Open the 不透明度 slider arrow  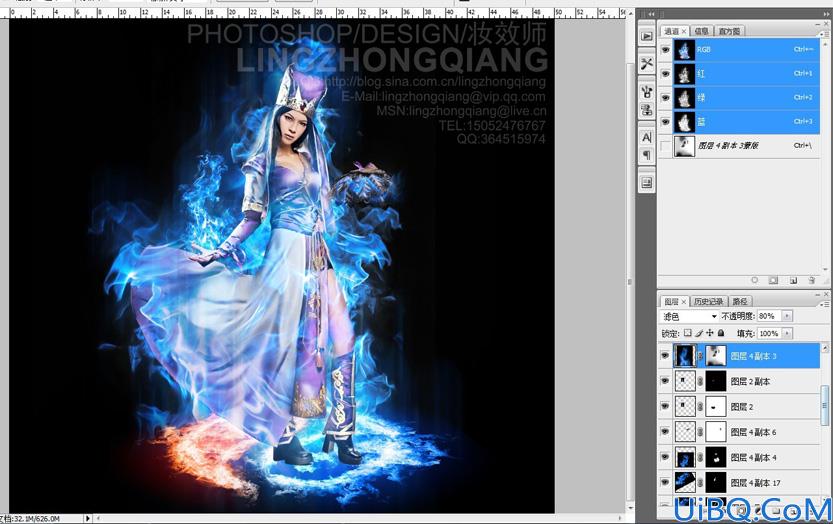point(787,316)
